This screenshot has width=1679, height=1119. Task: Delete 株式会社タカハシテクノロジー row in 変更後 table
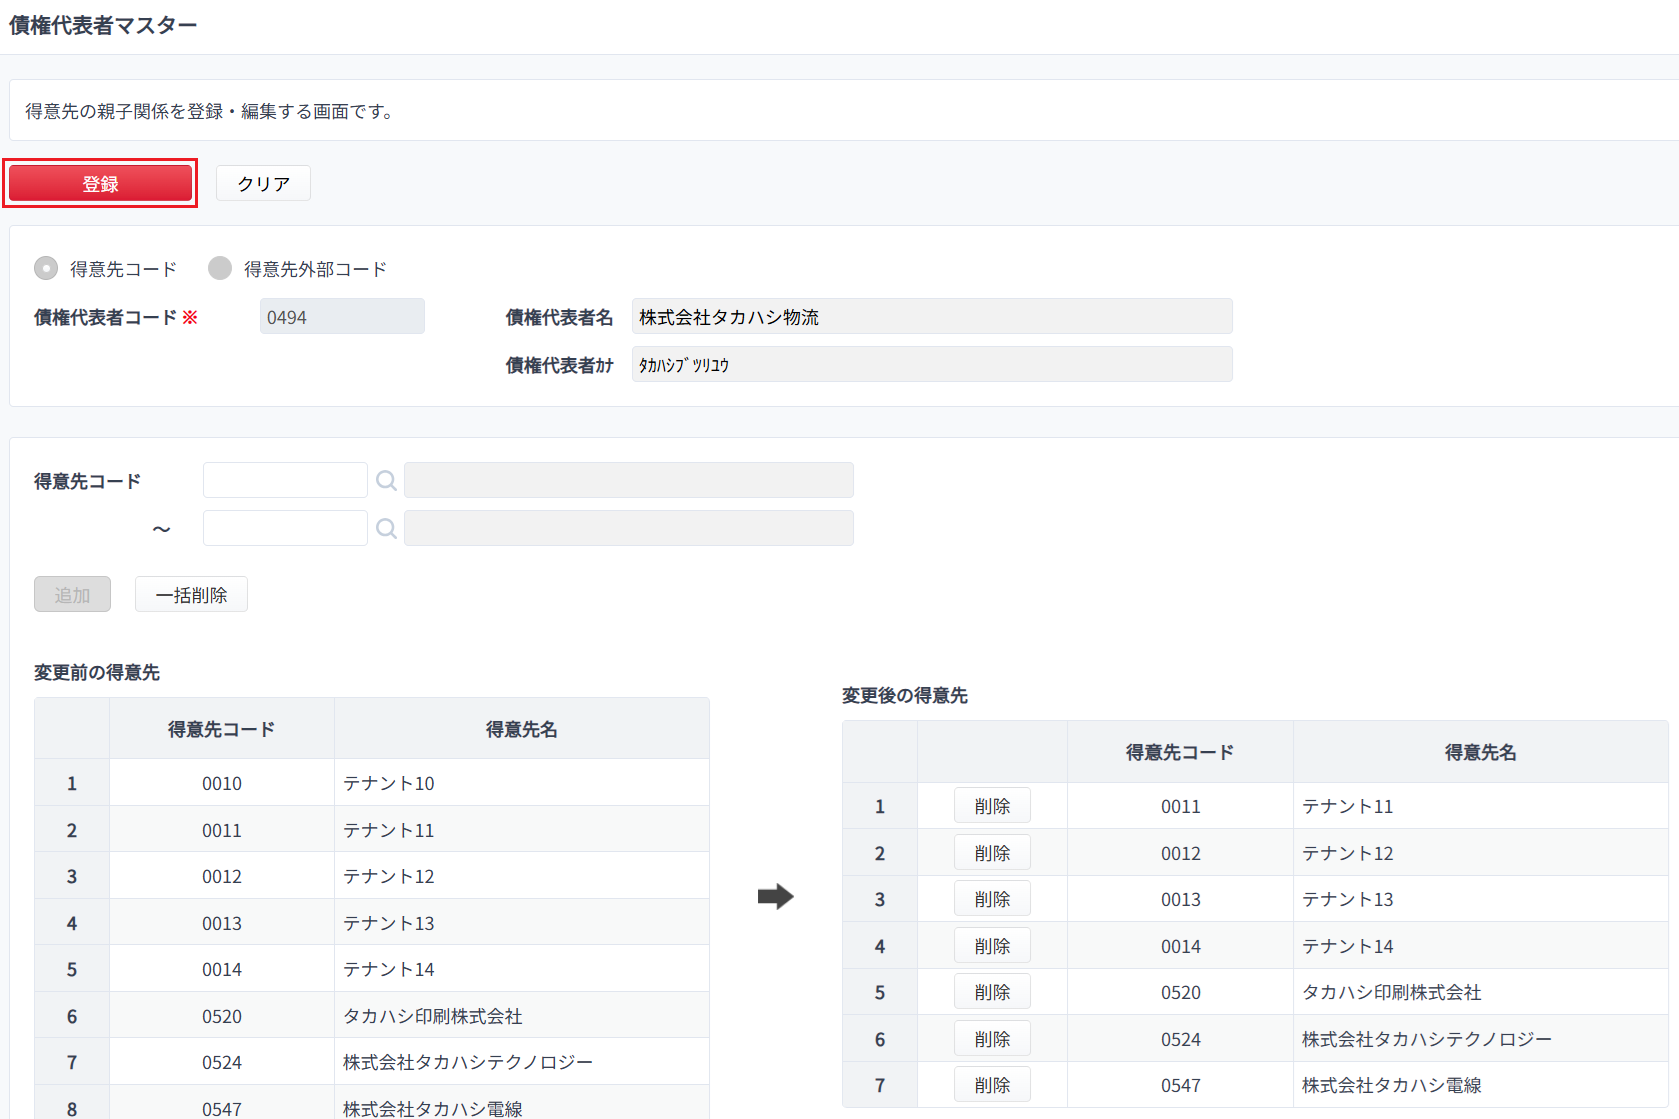click(x=992, y=1039)
